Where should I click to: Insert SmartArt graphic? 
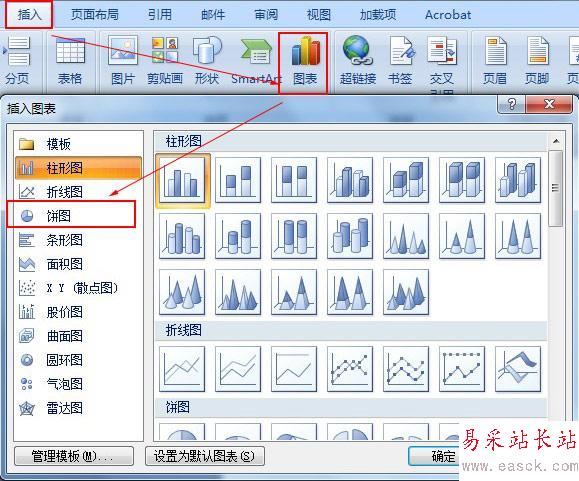click(x=256, y=61)
